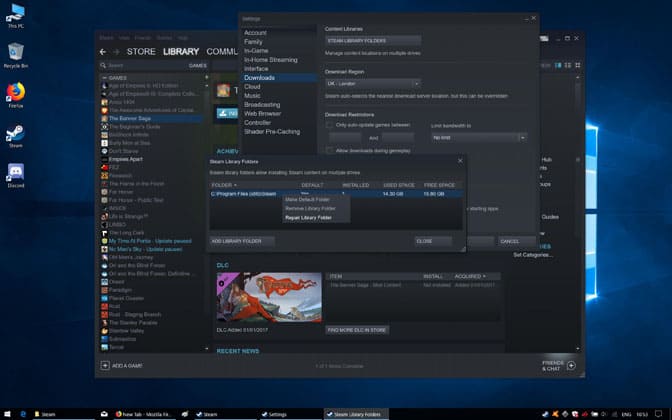This screenshot has height=420, width=672.
Task: Select Empires Apart in game list
Action: [x=125, y=159]
